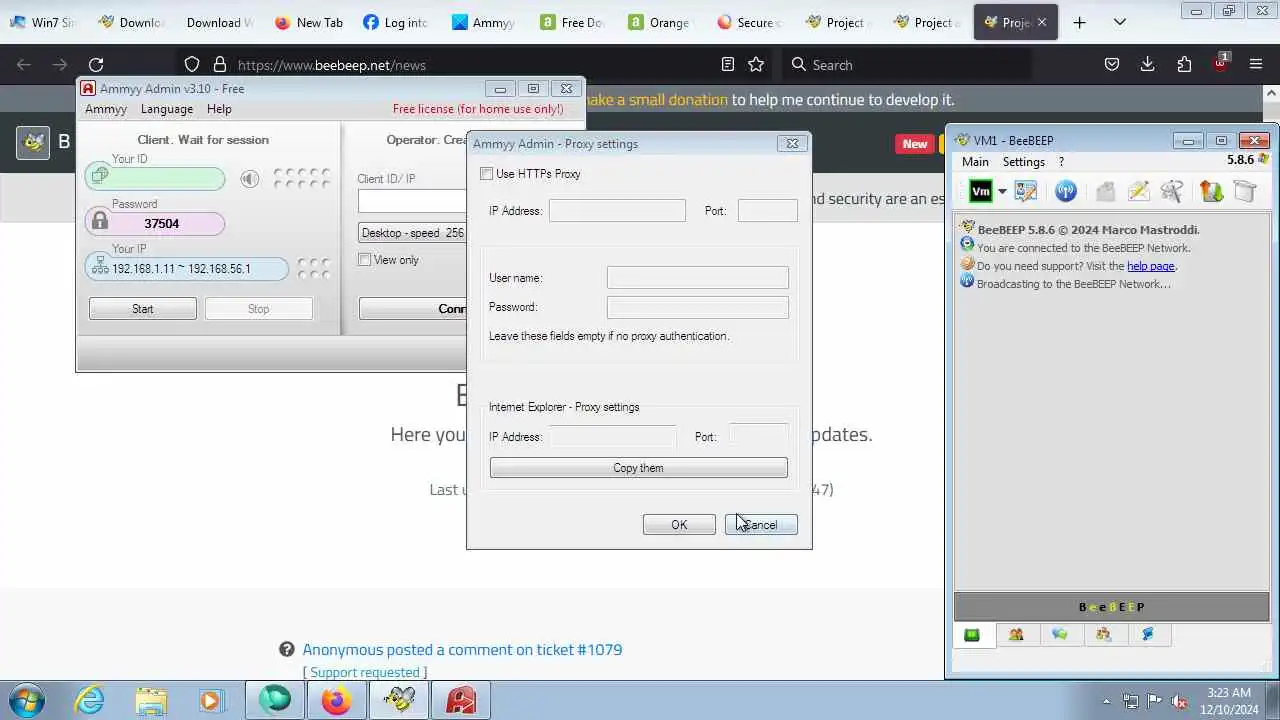The image size is (1280, 720).
Task: Enable the Use HTTPs Proxy checkbox
Action: pyautogui.click(x=487, y=174)
